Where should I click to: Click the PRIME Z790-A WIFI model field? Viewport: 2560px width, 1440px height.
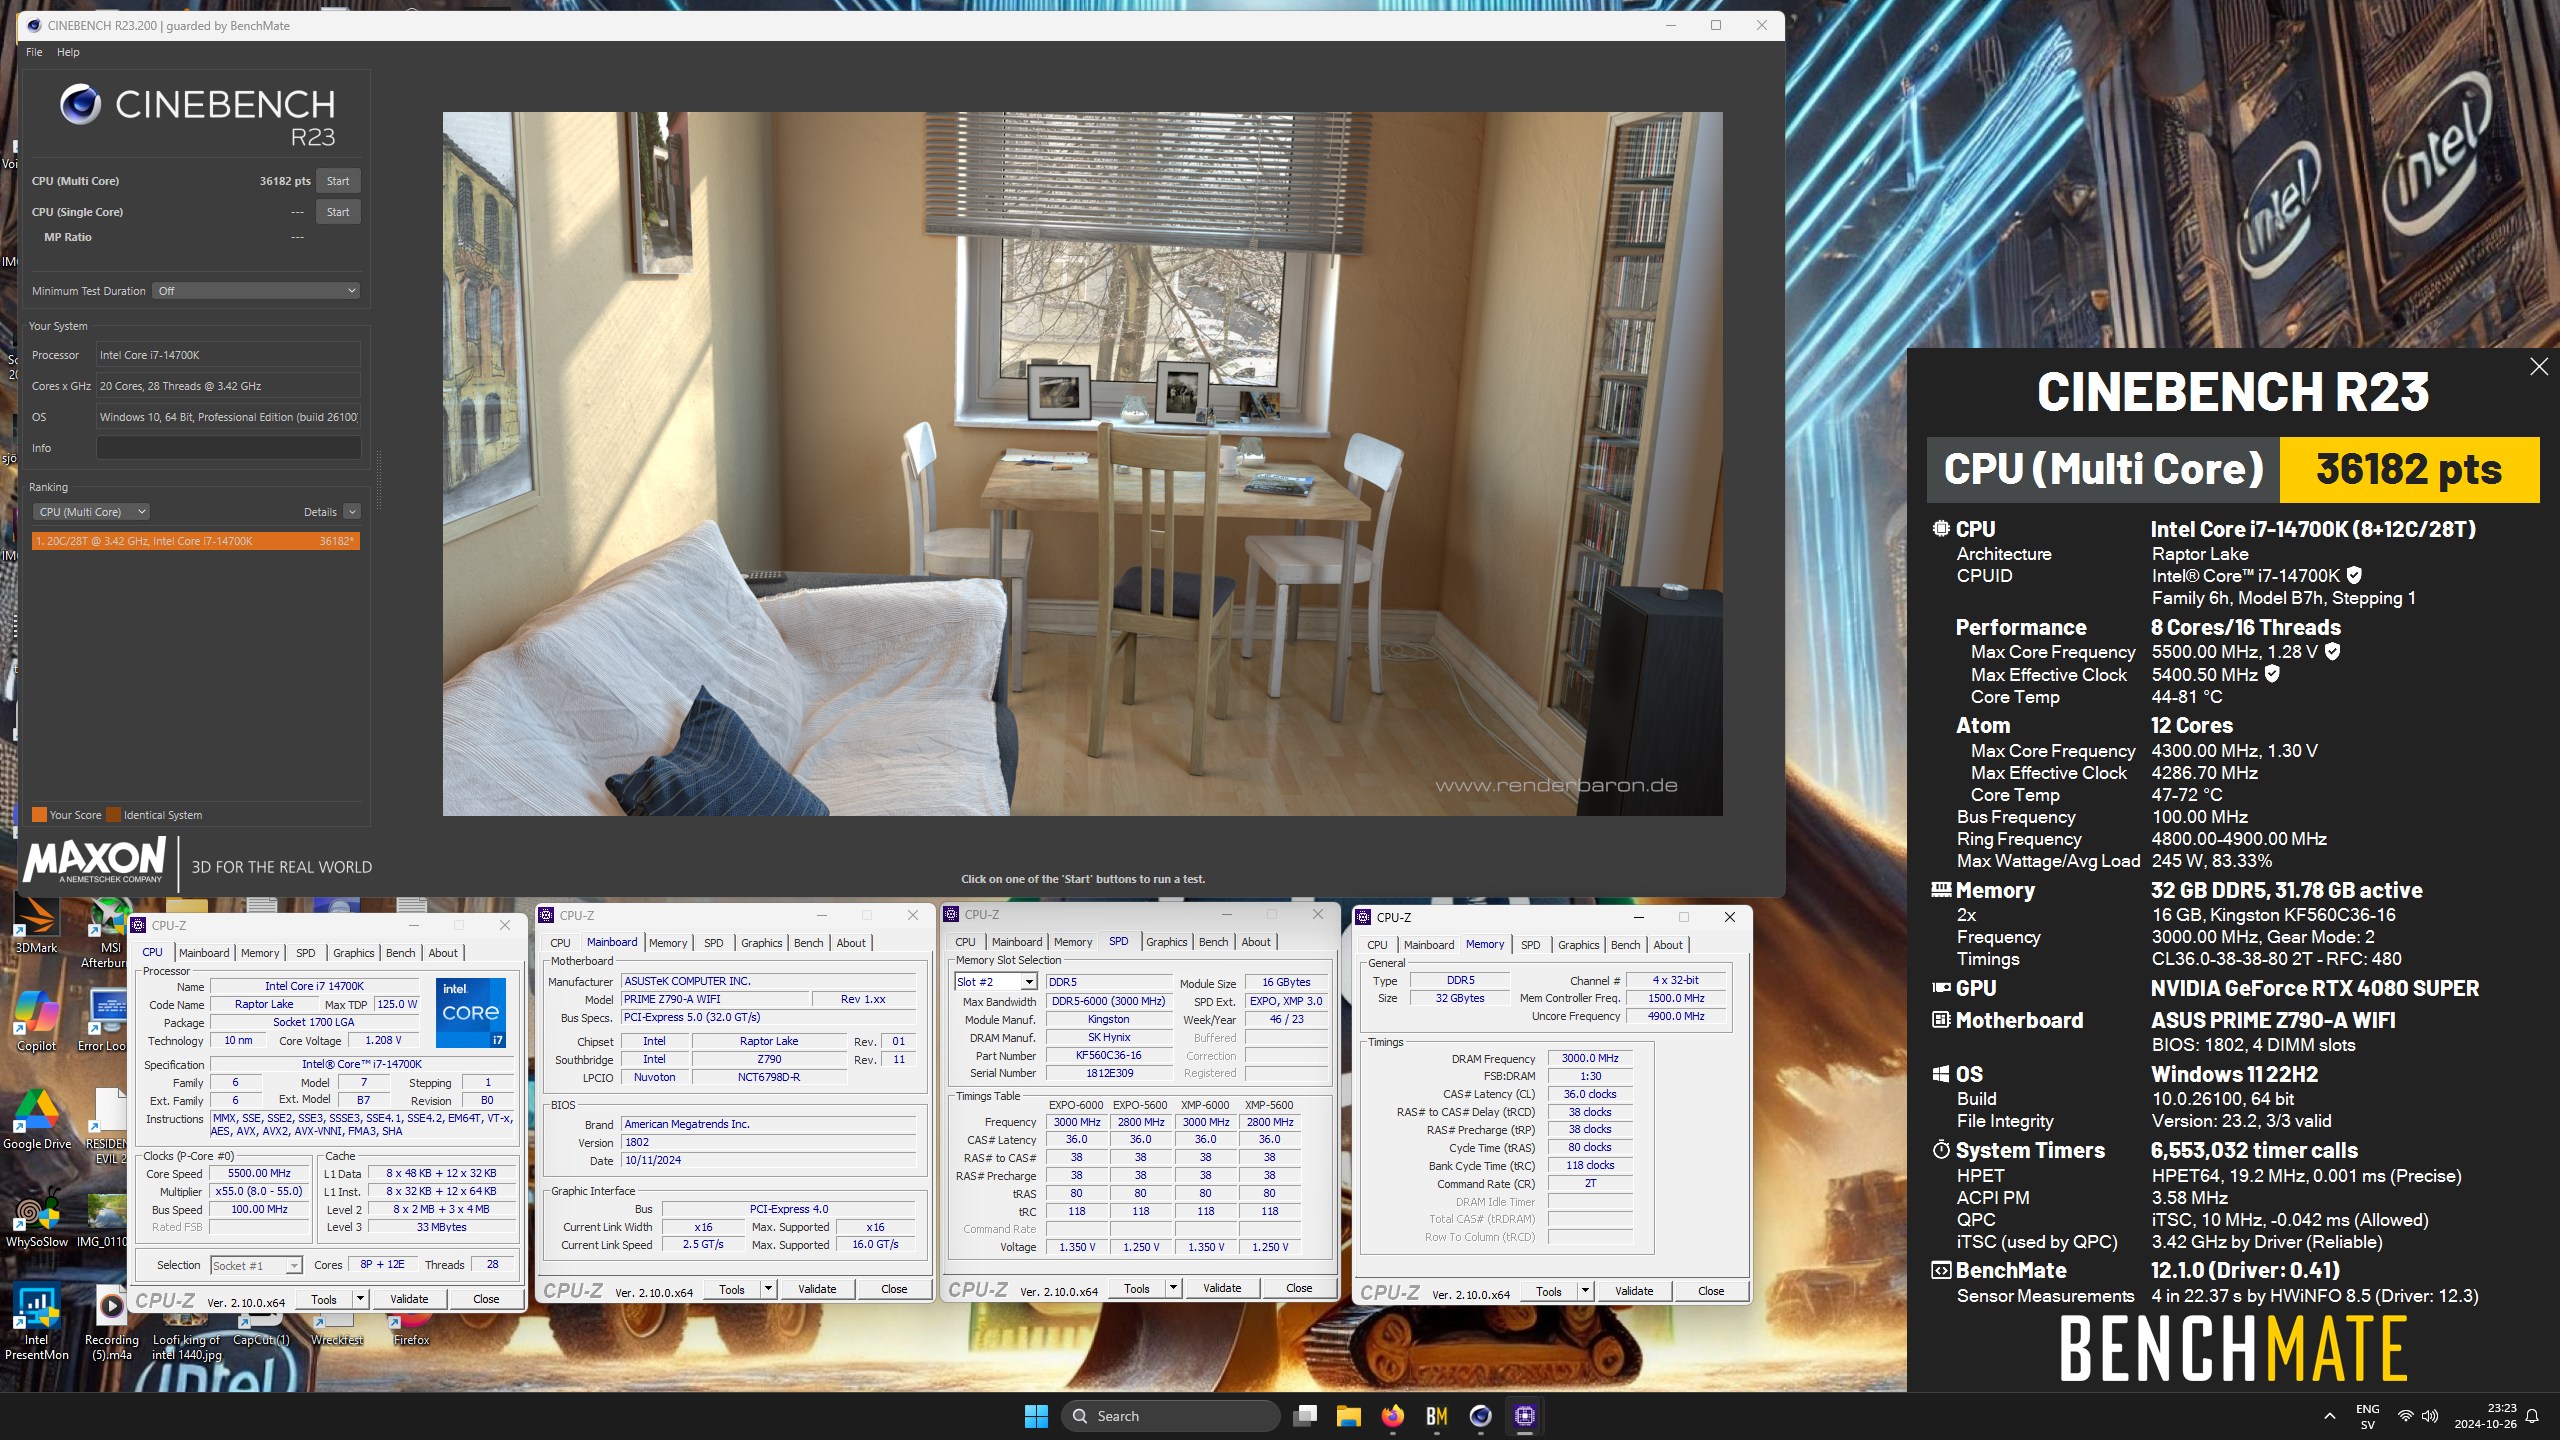715,999
